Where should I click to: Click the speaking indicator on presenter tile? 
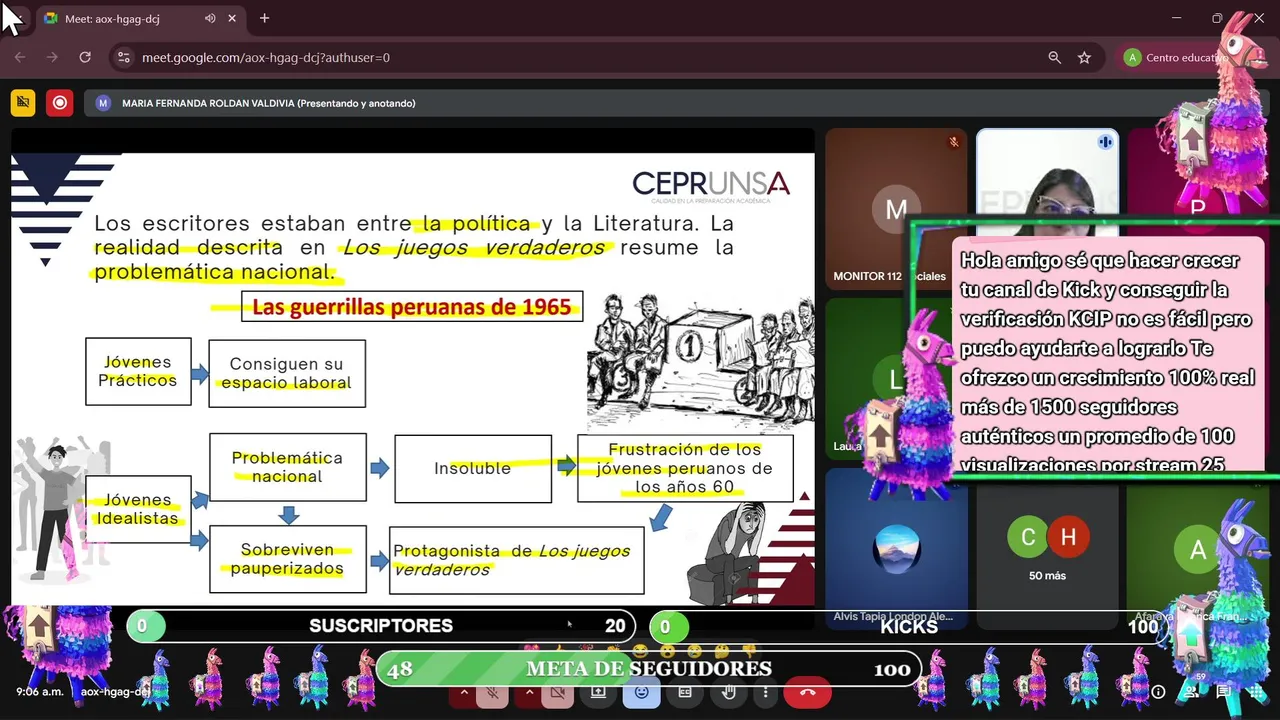tap(1105, 142)
